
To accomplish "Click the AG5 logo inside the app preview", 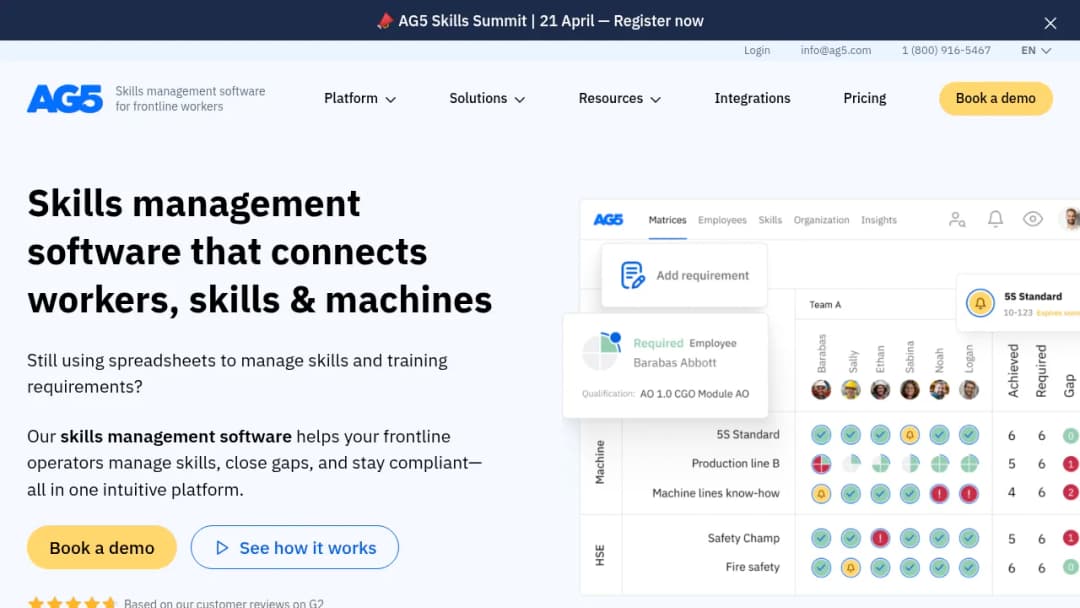I will pos(608,220).
